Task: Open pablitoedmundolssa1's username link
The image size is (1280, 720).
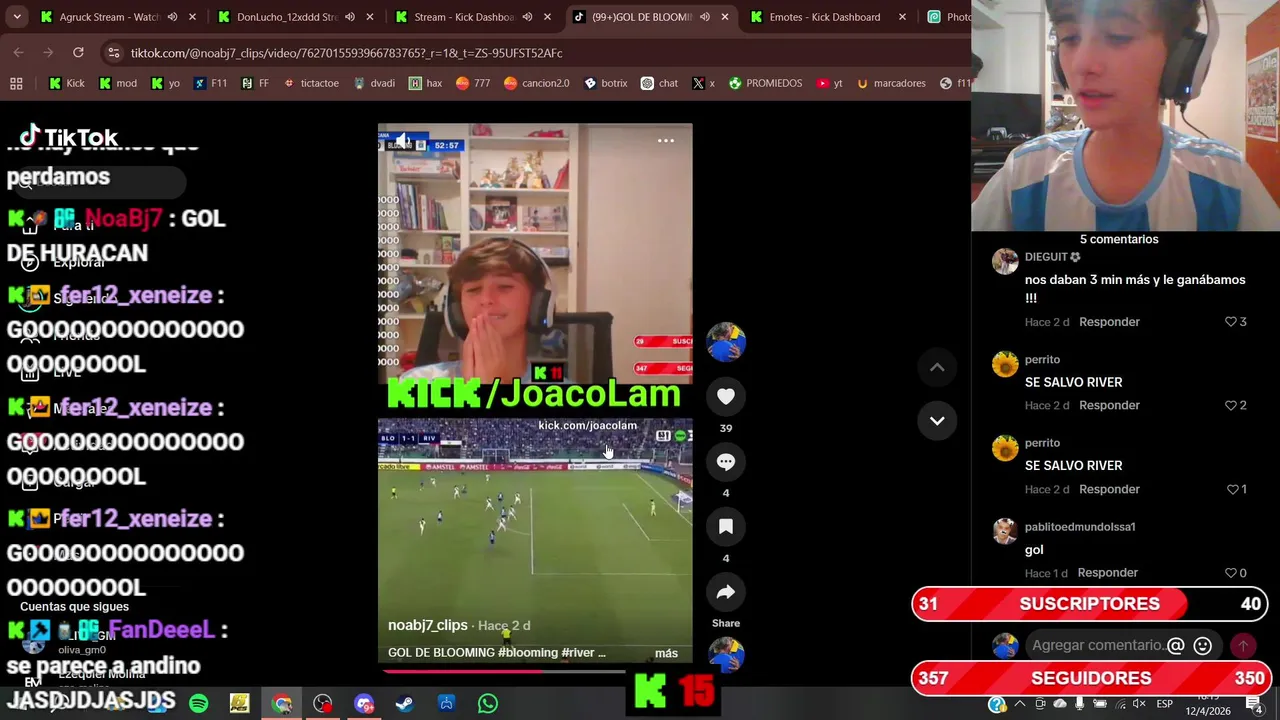Action: point(1080,527)
